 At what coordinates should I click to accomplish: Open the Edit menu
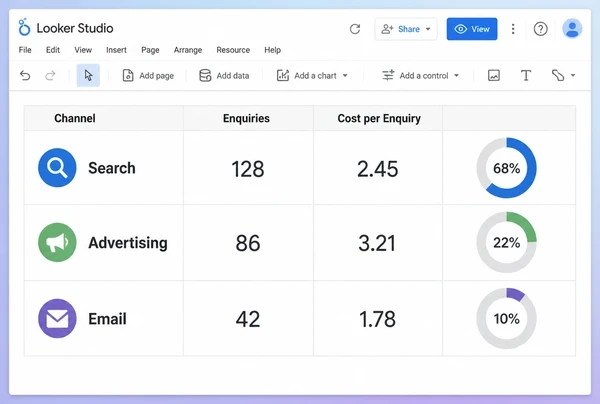coord(53,50)
